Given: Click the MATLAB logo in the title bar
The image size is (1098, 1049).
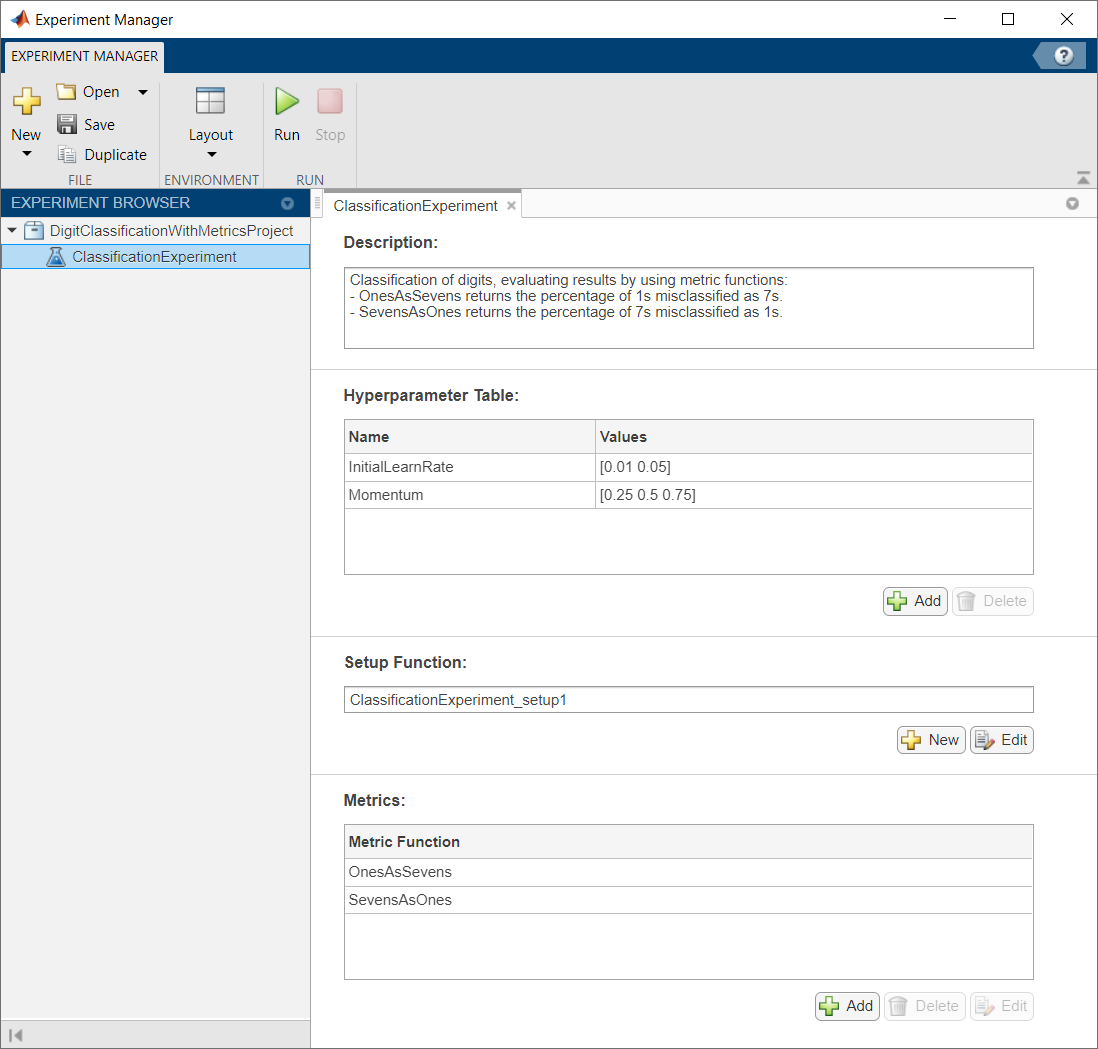Looking at the screenshot, I should pyautogui.click(x=20, y=19).
